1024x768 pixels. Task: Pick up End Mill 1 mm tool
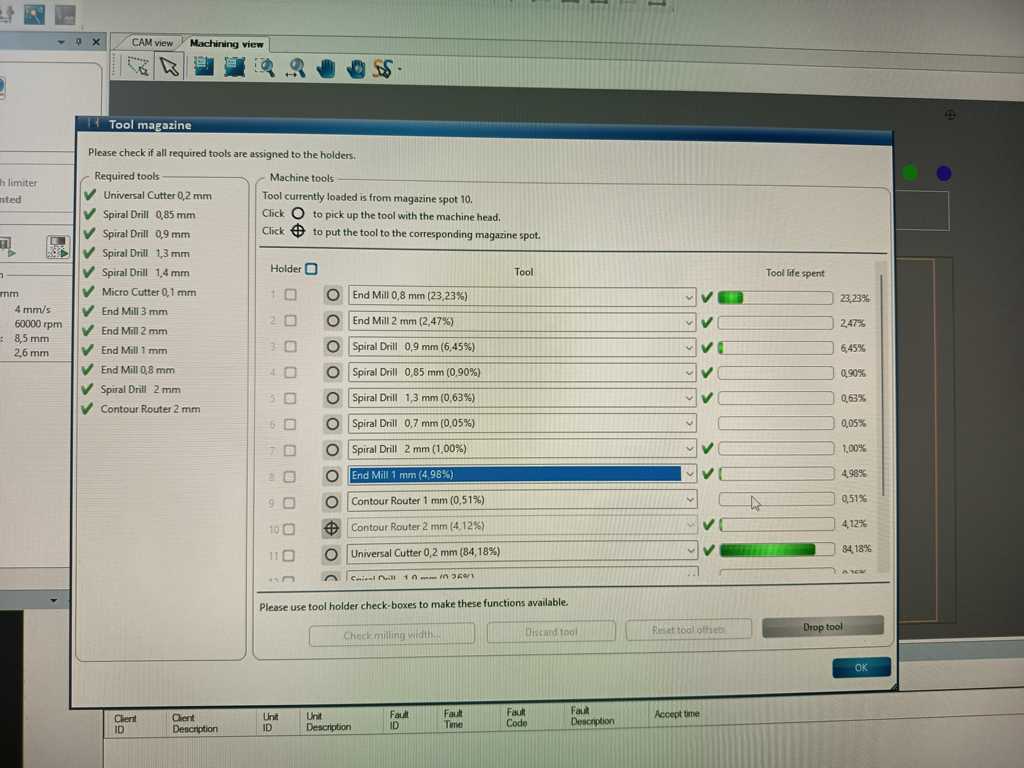[332, 476]
